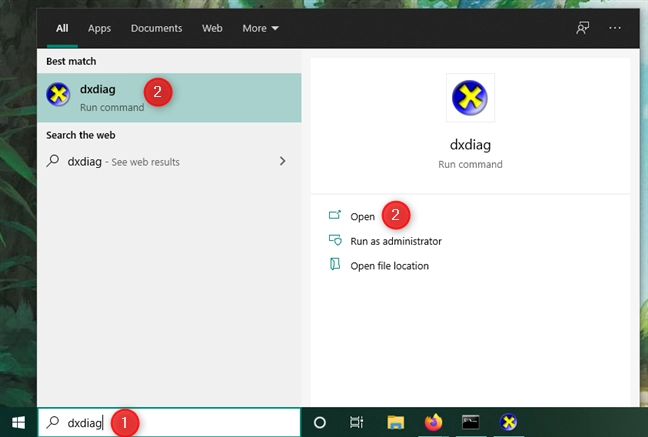Switch to the Documents tab
Viewport: 648px width, 437px height.
[x=156, y=28]
